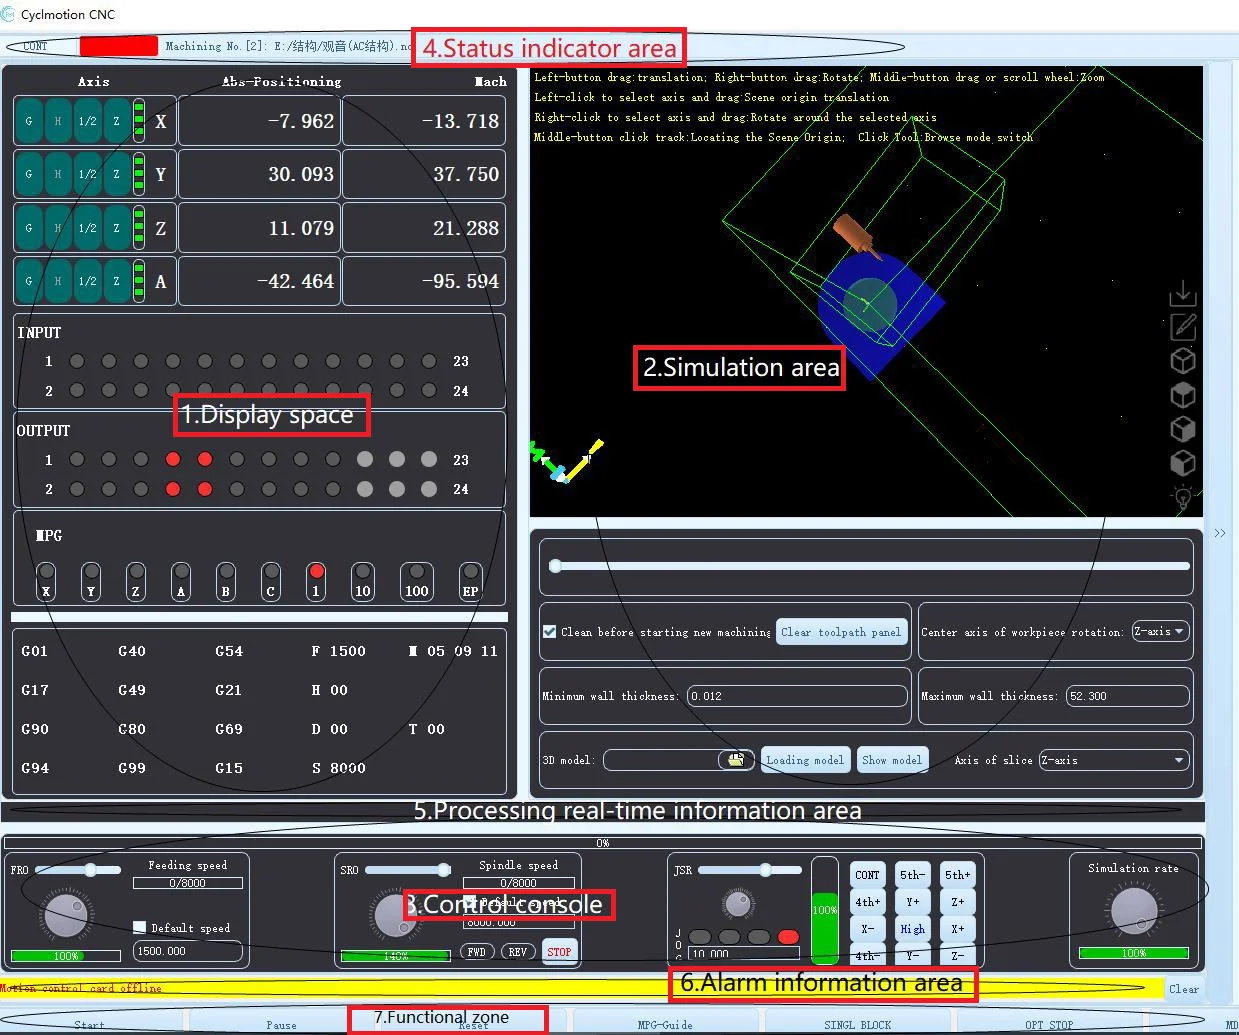Screen dimensions: 1239x1035
Task: Click the feed rate override knob
Action: pyautogui.click(x=66, y=915)
